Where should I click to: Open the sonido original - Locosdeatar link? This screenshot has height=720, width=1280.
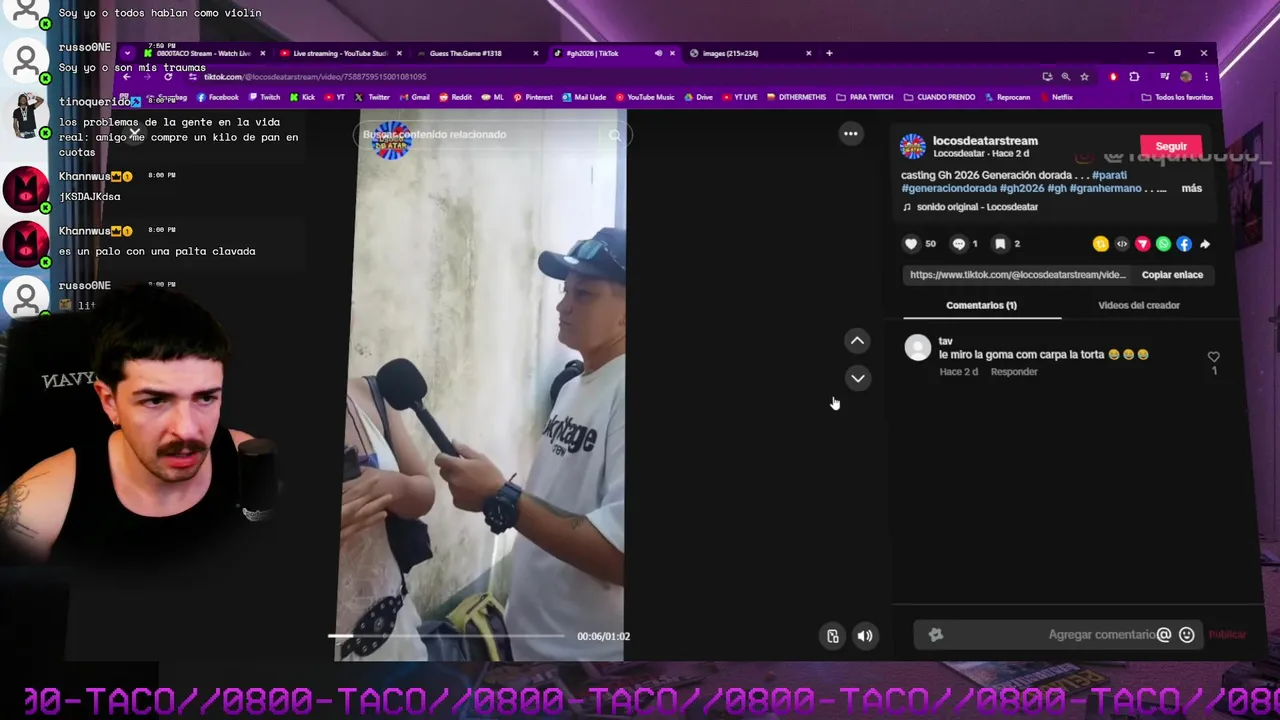tap(977, 207)
